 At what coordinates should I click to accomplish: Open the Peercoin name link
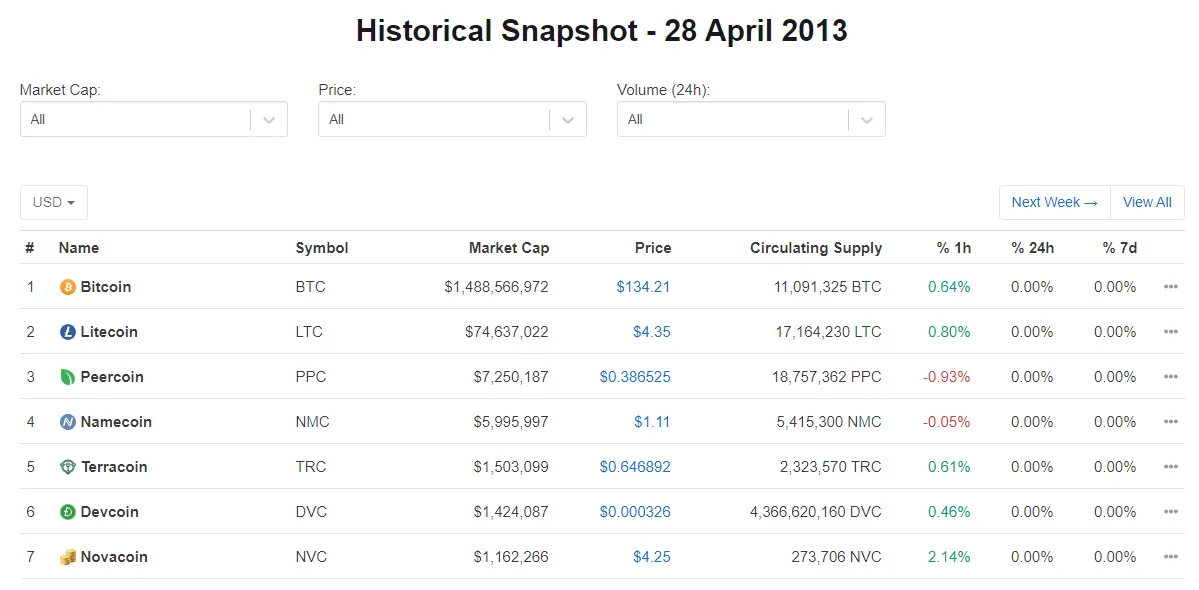pyautogui.click(x=112, y=377)
